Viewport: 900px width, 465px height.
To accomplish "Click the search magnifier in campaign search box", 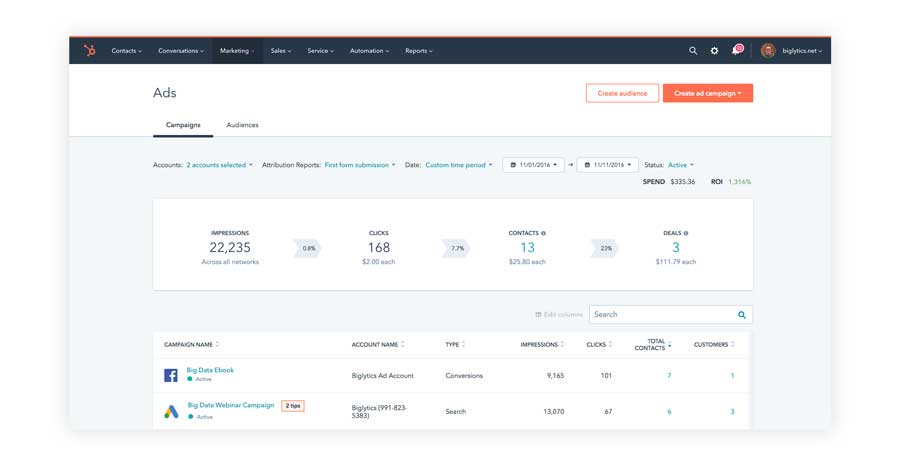I will [x=742, y=315].
